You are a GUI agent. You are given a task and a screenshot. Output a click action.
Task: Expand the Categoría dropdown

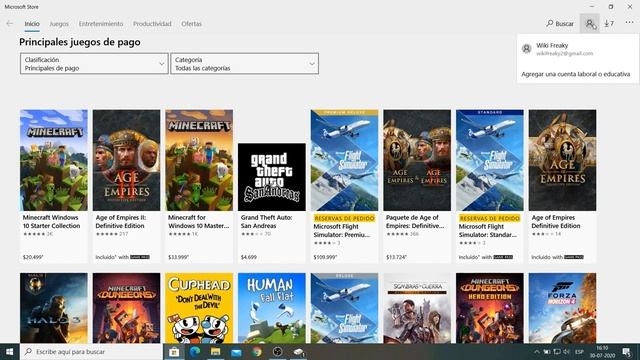pyautogui.click(x=244, y=64)
